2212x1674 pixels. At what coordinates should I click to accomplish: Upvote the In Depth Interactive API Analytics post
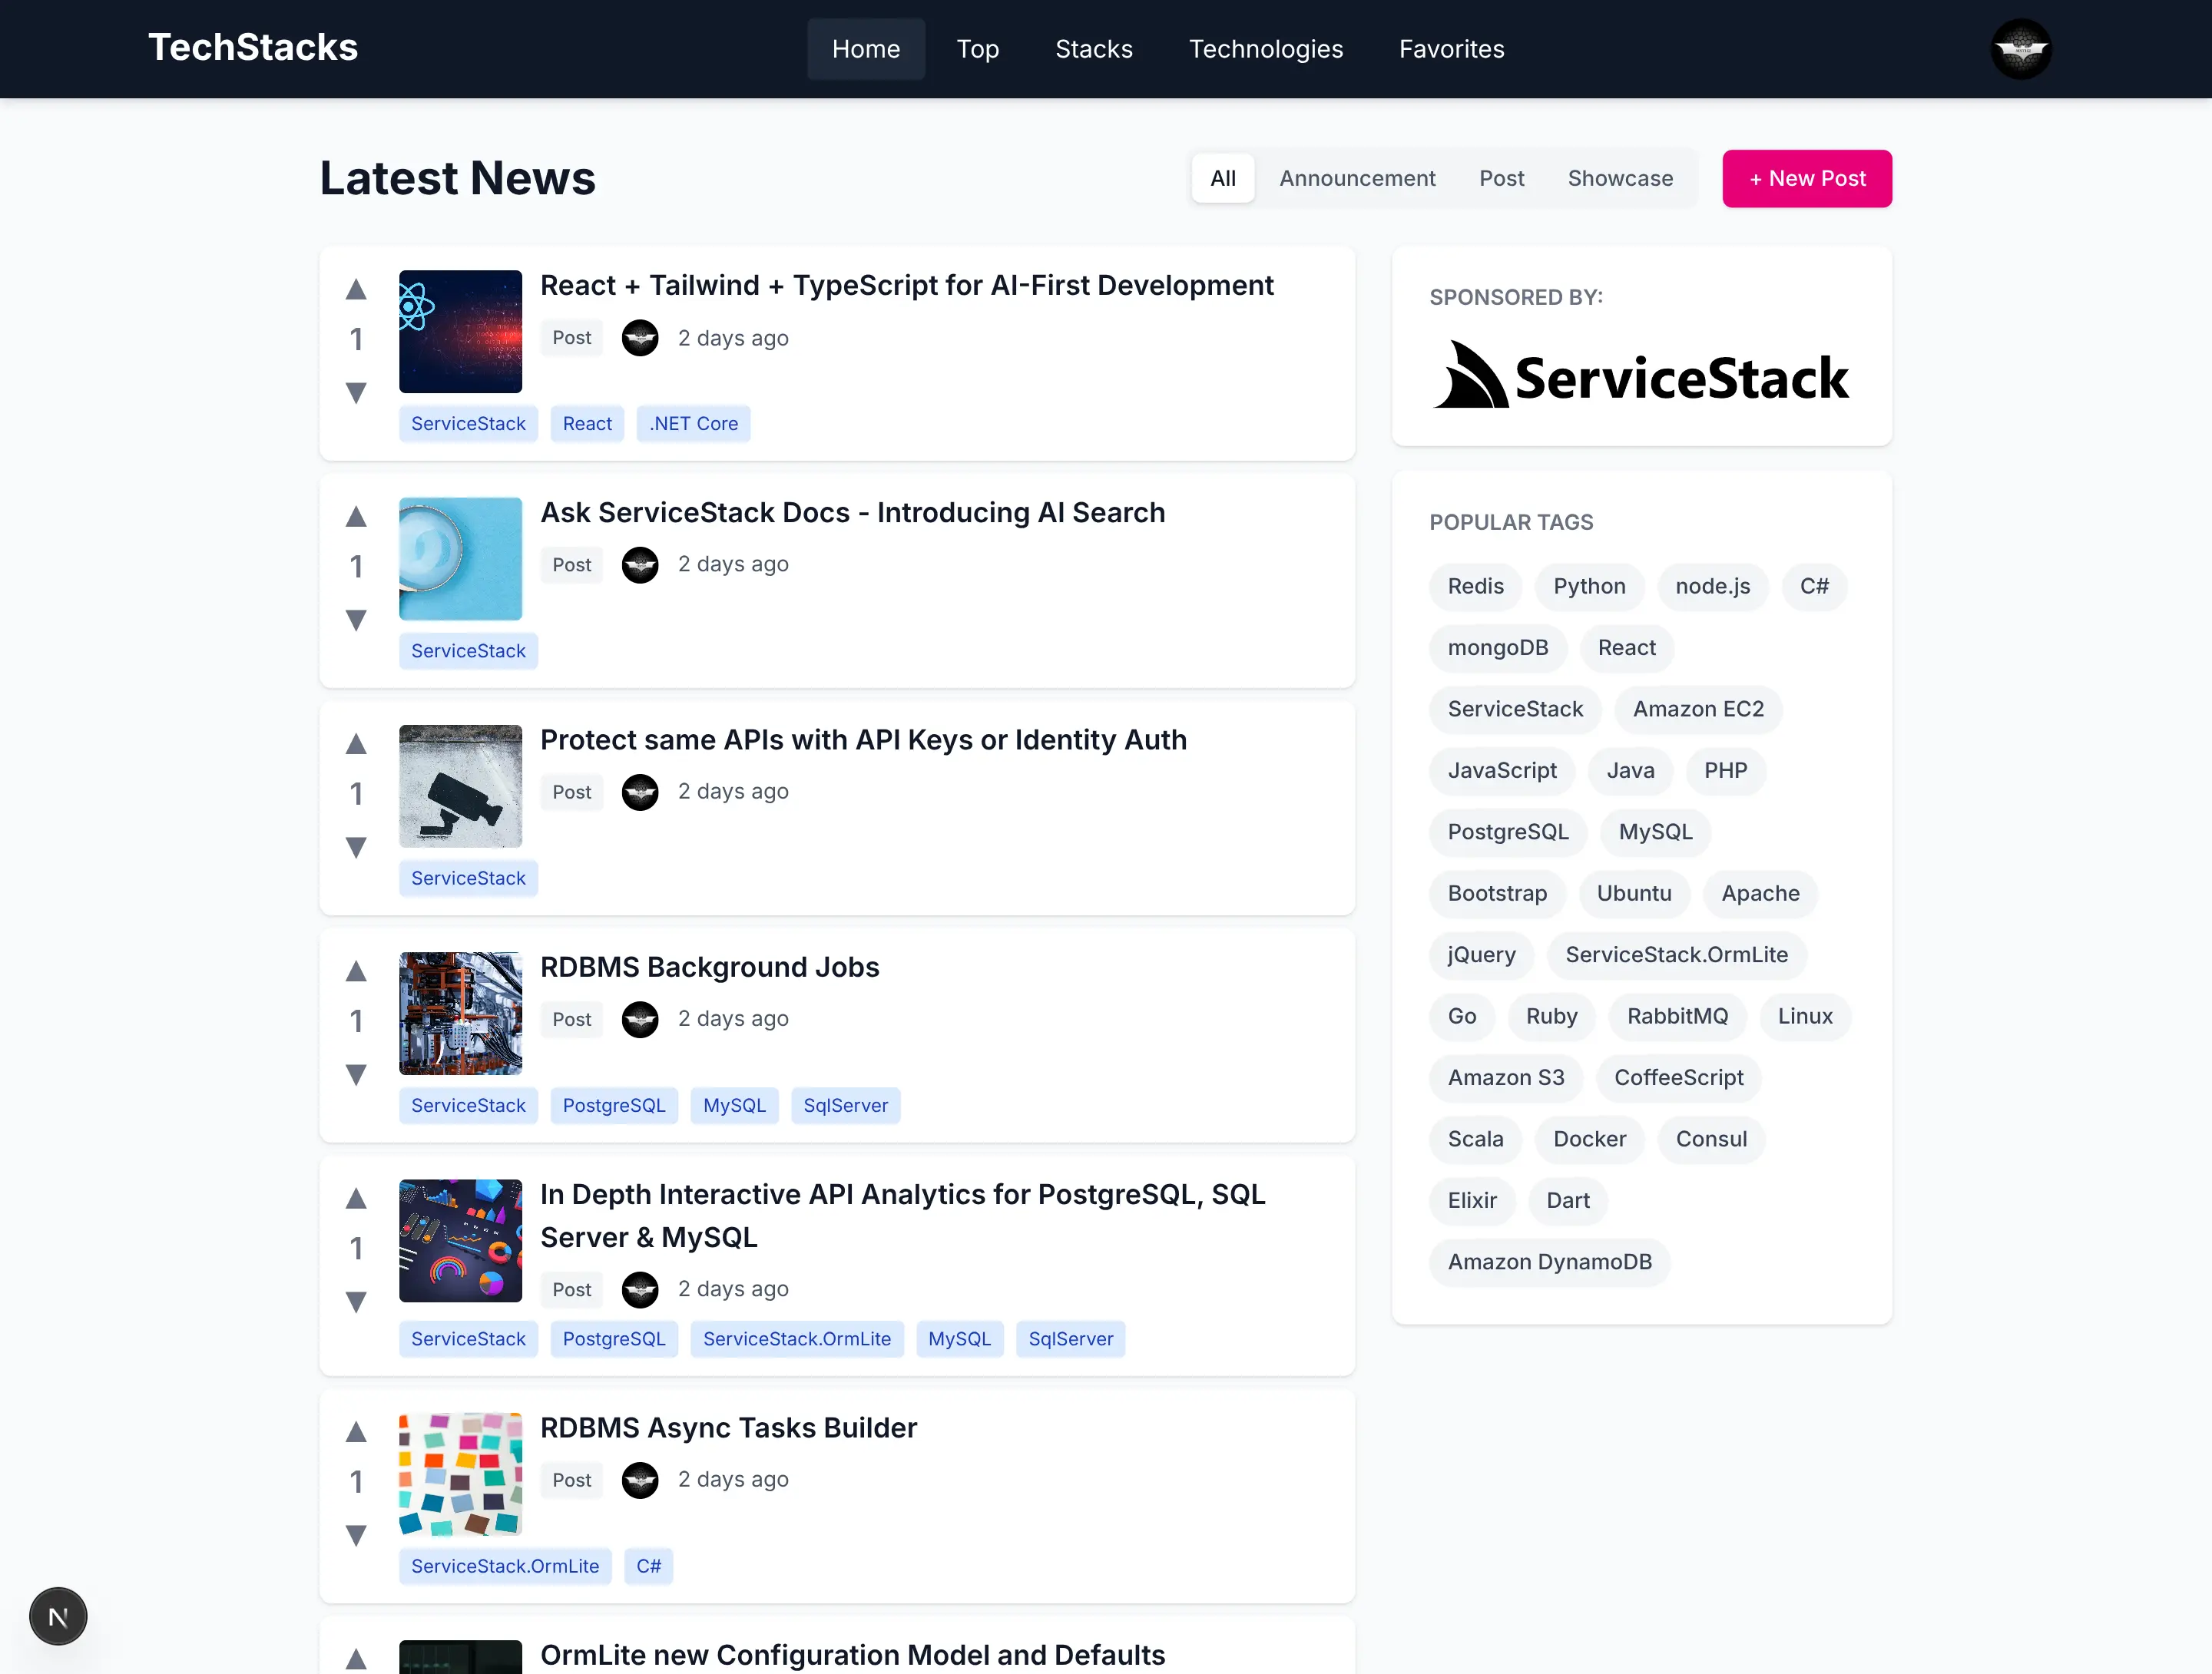(x=356, y=1199)
